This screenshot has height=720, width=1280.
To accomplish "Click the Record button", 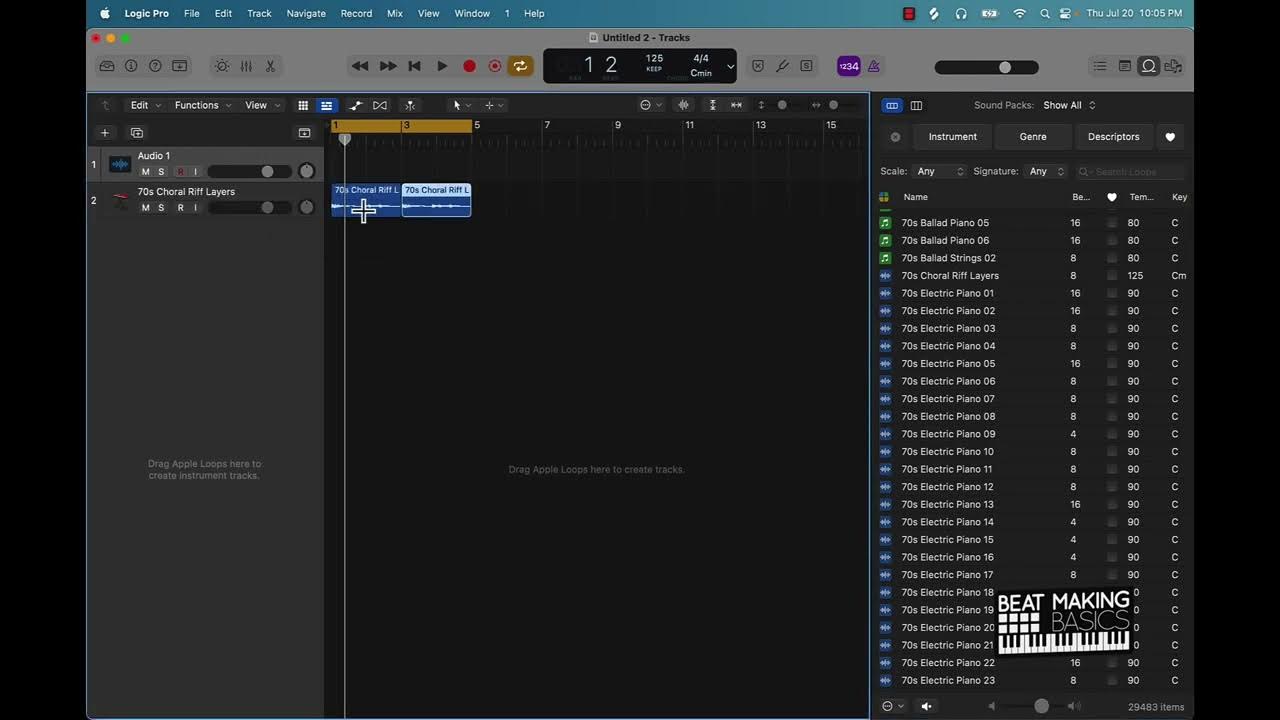I will coord(469,66).
